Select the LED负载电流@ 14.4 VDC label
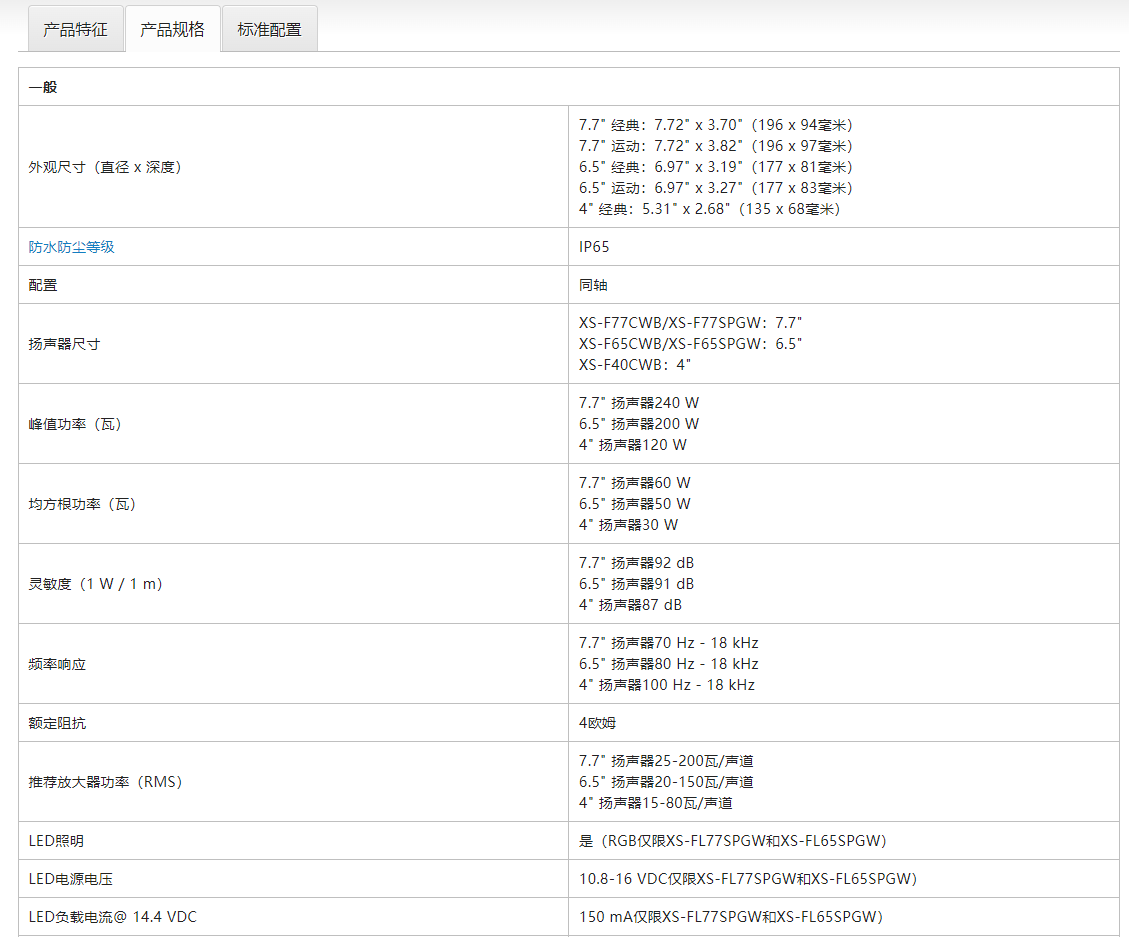Screen dimensions: 1129x937 coord(112,918)
